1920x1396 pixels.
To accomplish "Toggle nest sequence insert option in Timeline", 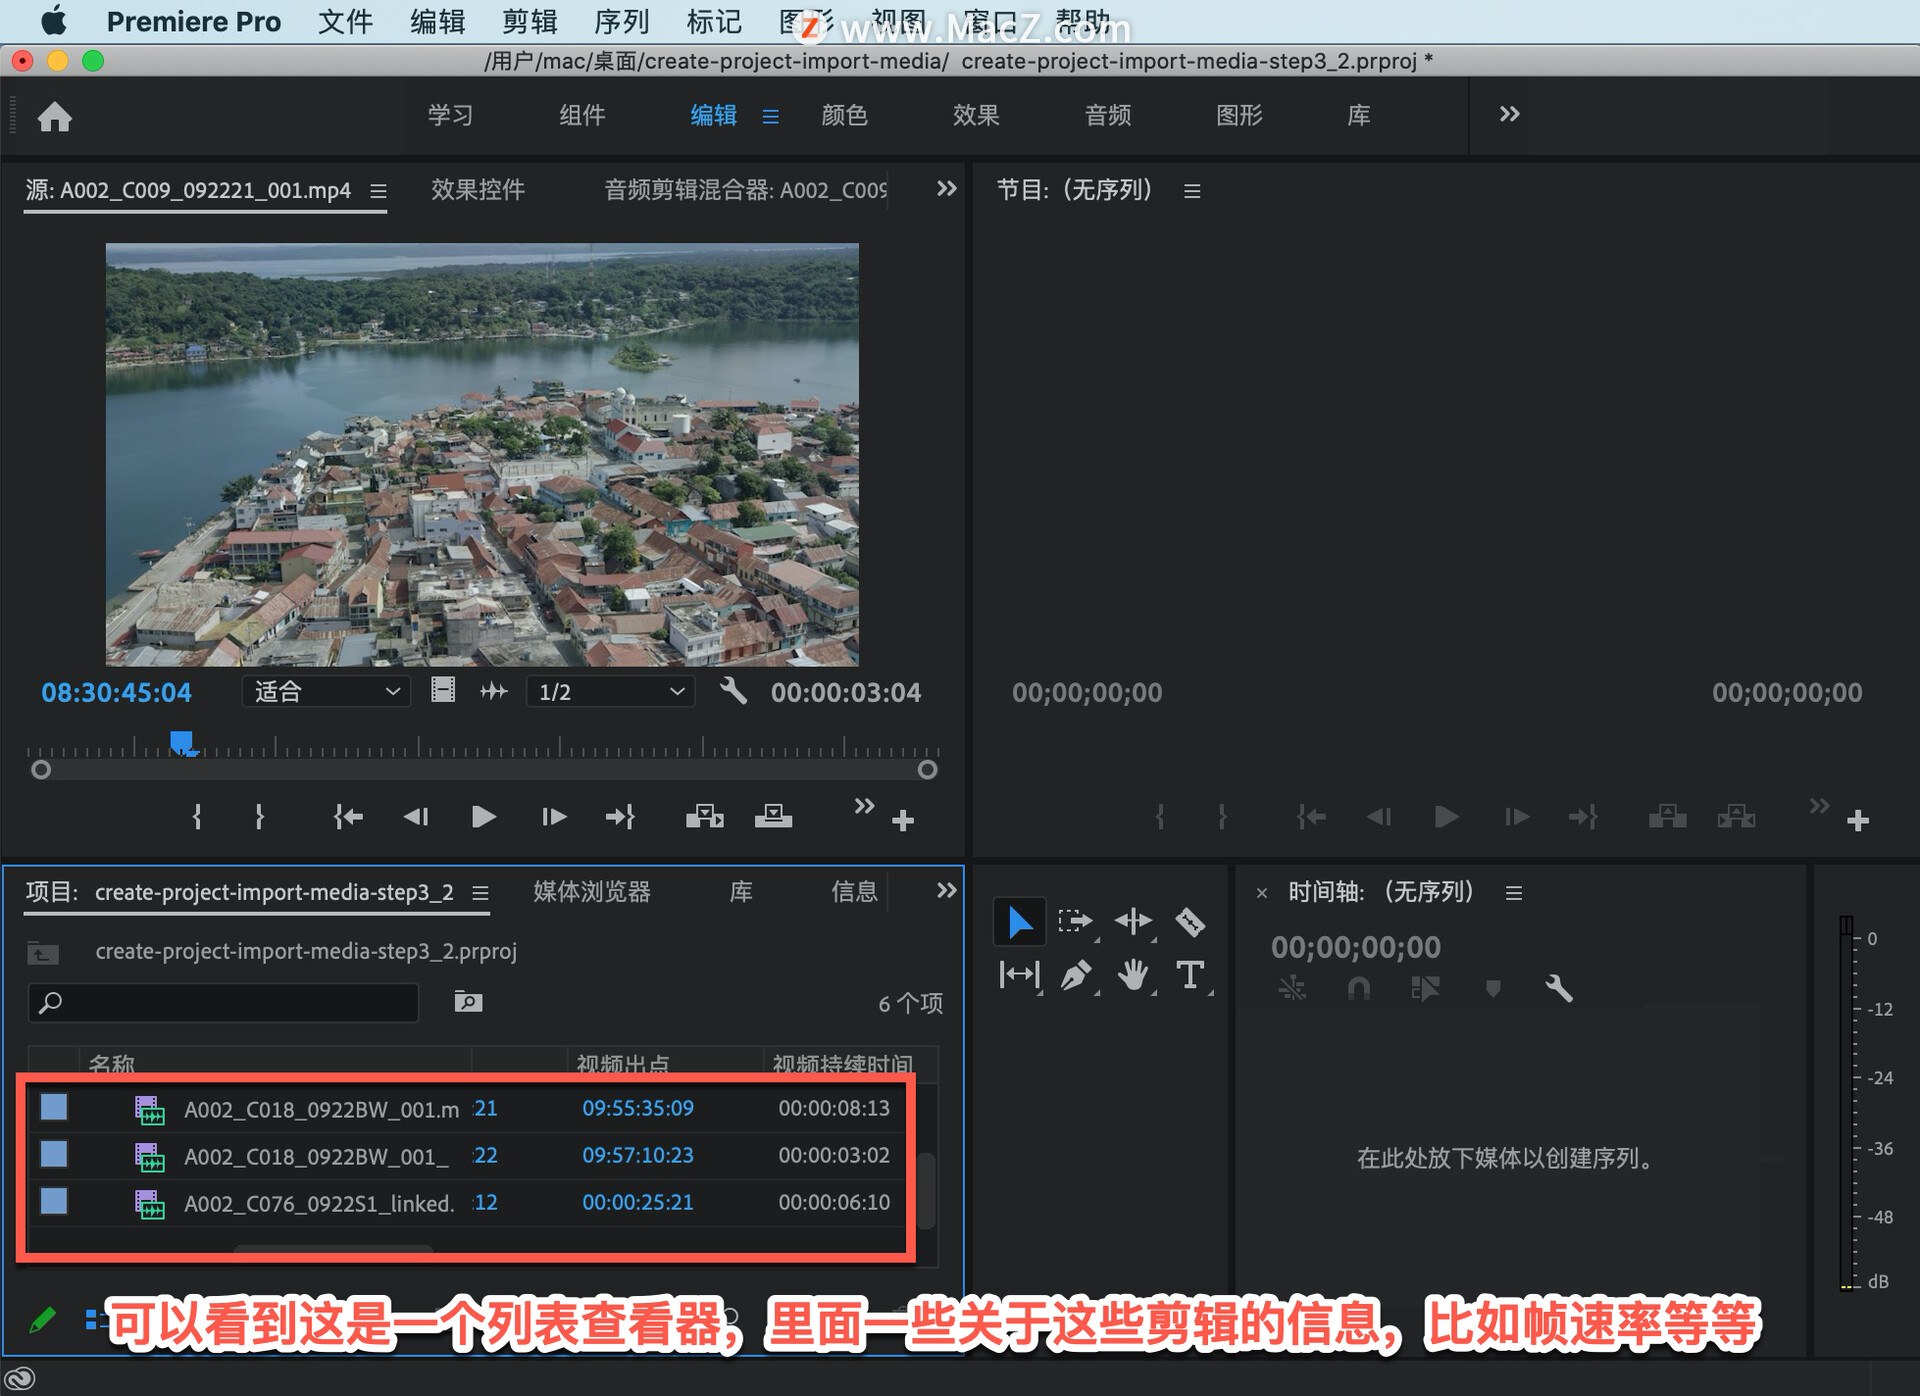I will point(1292,989).
